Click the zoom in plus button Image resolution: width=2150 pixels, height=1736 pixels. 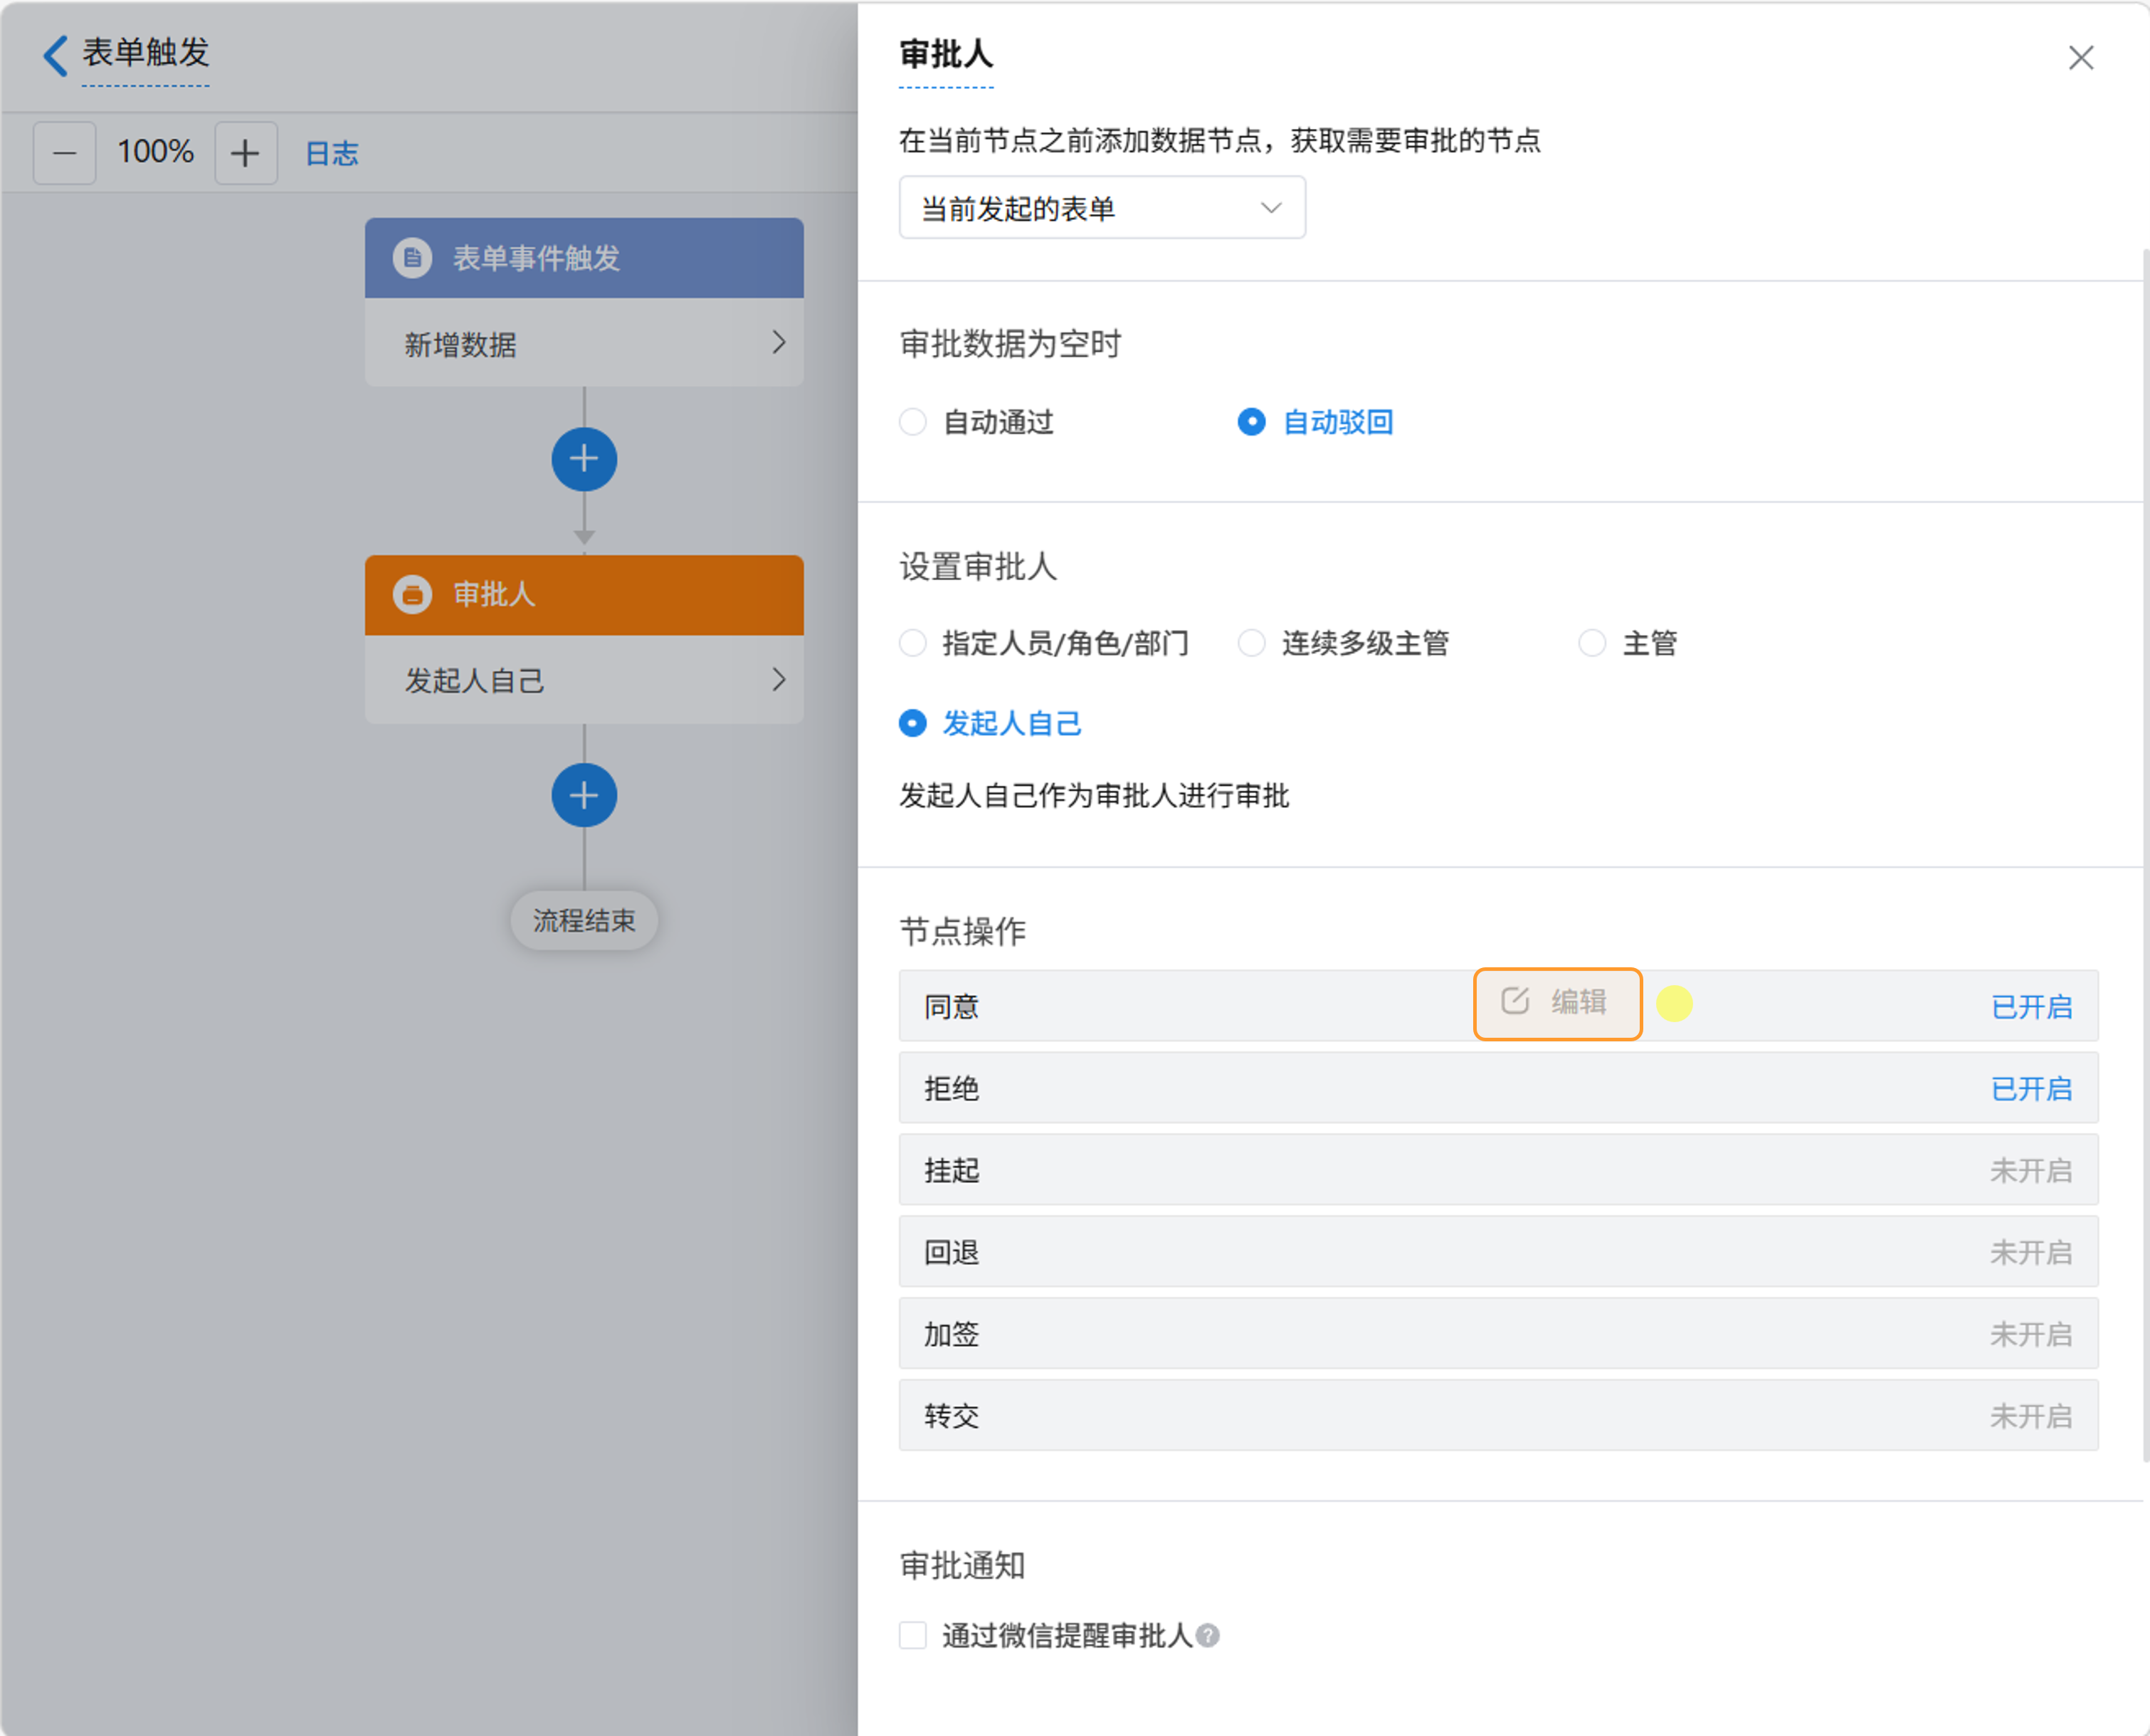point(245,153)
